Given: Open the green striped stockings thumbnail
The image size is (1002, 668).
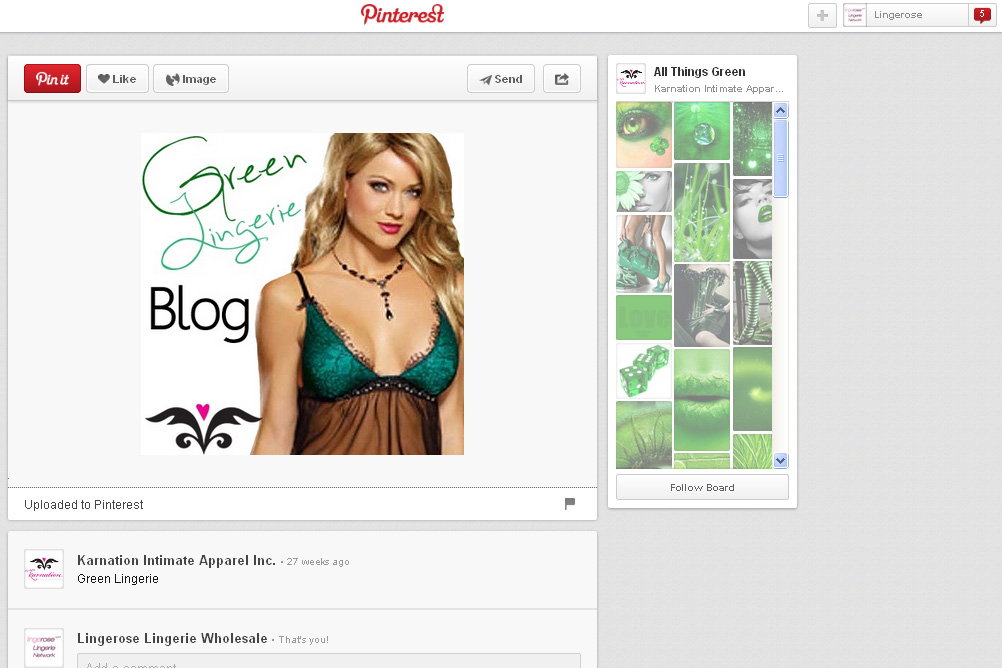Looking at the screenshot, I should click(752, 303).
